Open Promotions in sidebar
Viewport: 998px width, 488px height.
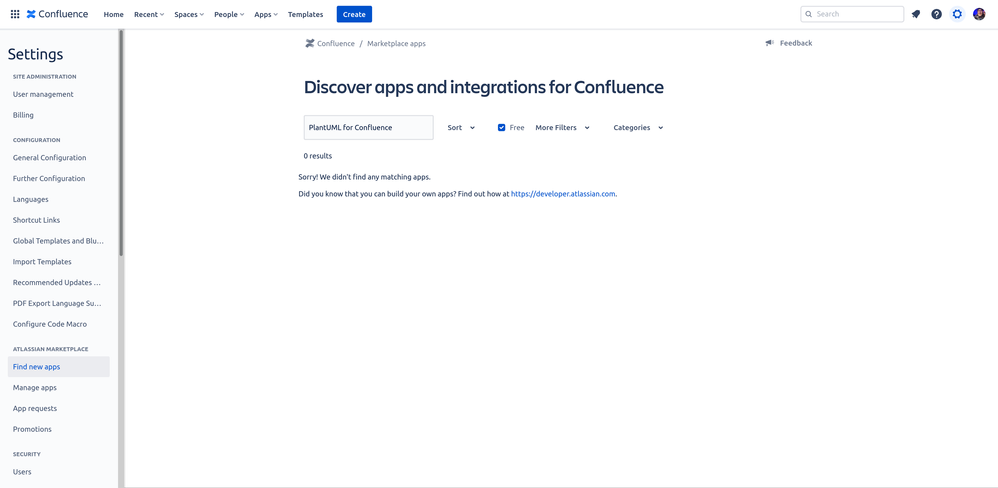click(x=32, y=429)
